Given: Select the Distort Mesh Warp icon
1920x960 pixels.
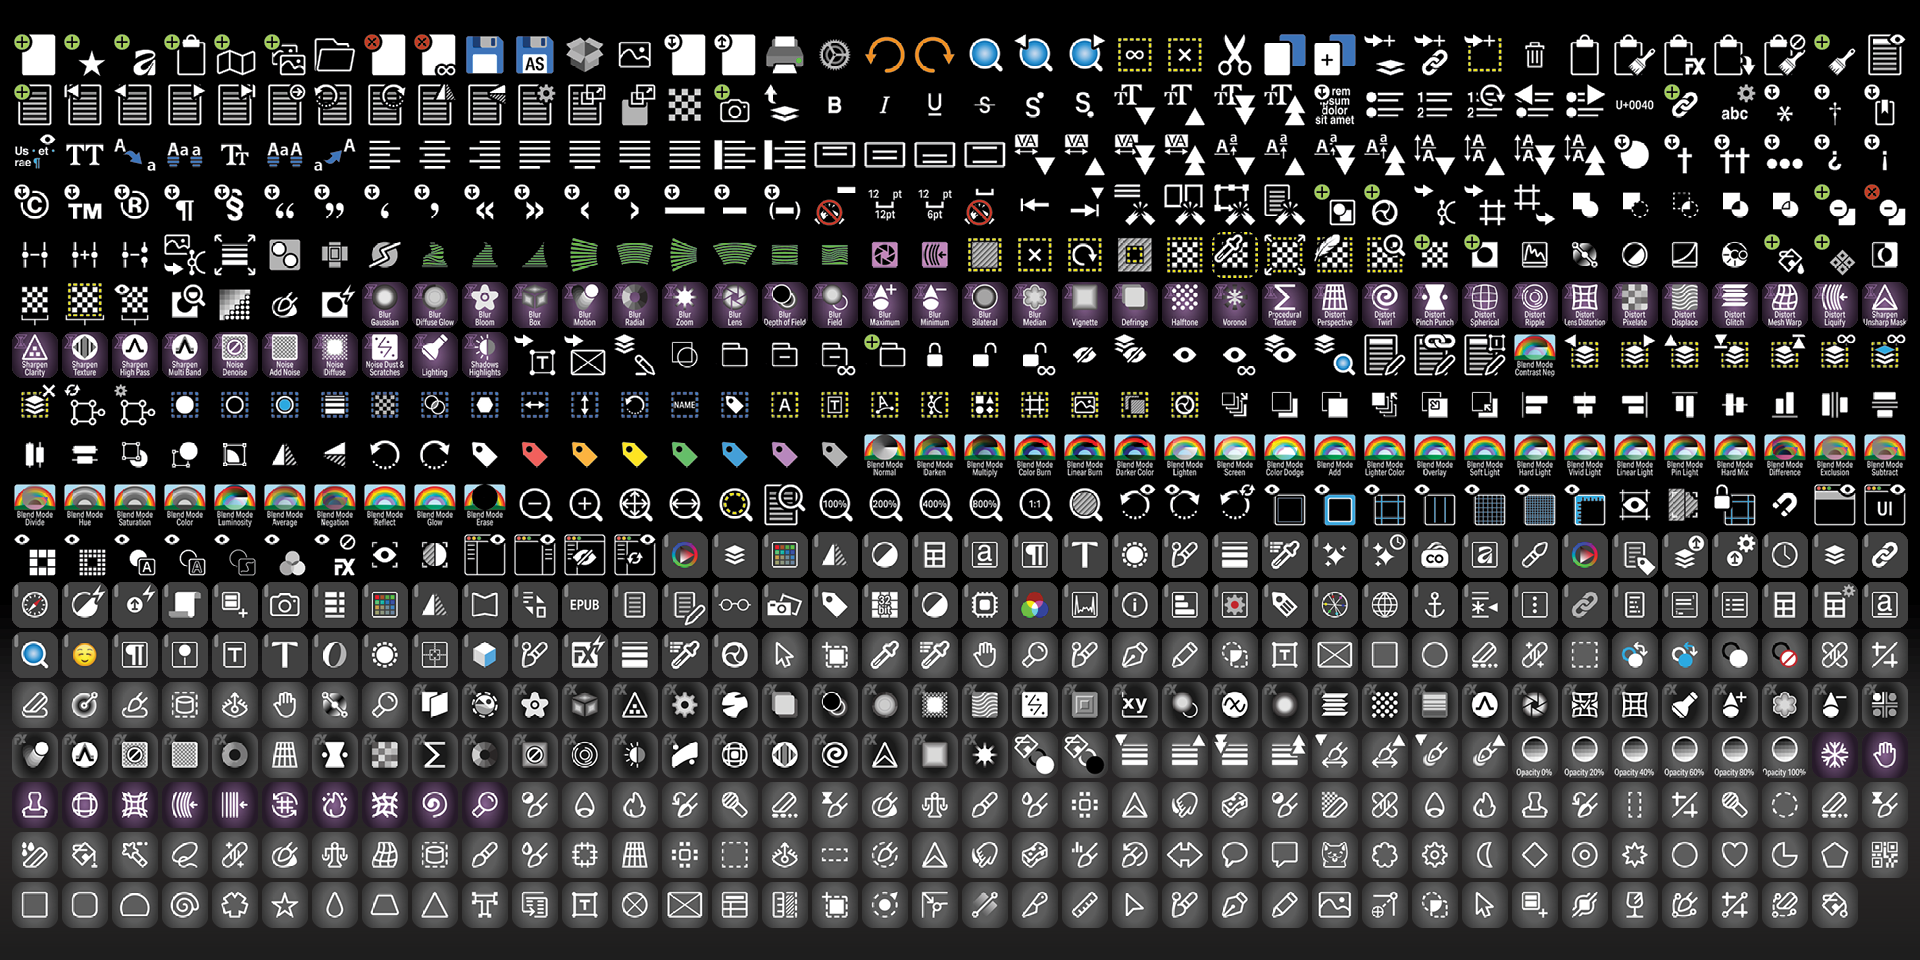Looking at the screenshot, I should tap(1785, 305).
